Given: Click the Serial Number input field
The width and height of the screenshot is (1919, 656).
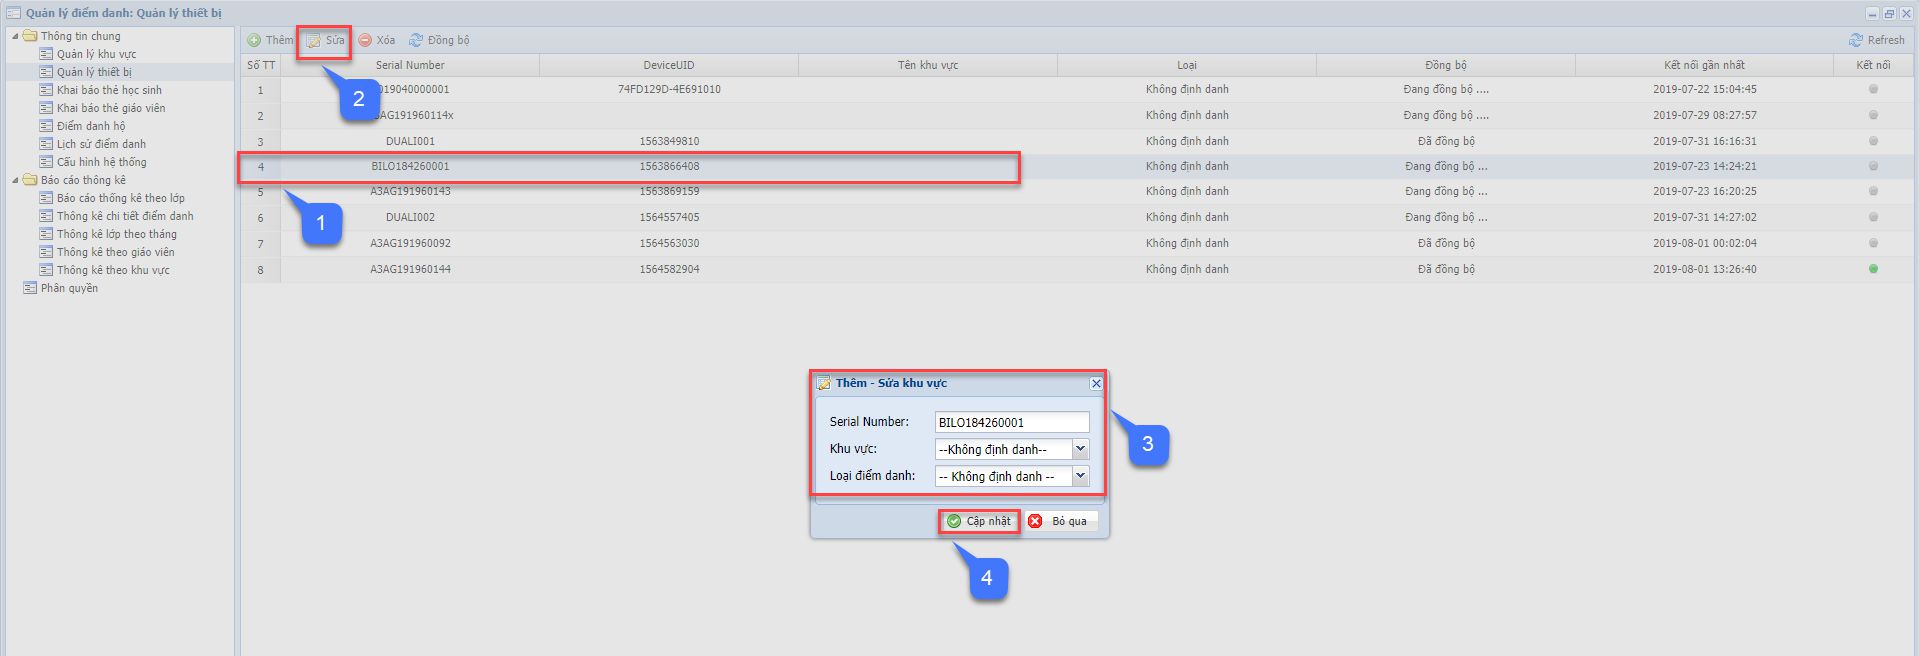Looking at the screenshot, I should 1011,422.
